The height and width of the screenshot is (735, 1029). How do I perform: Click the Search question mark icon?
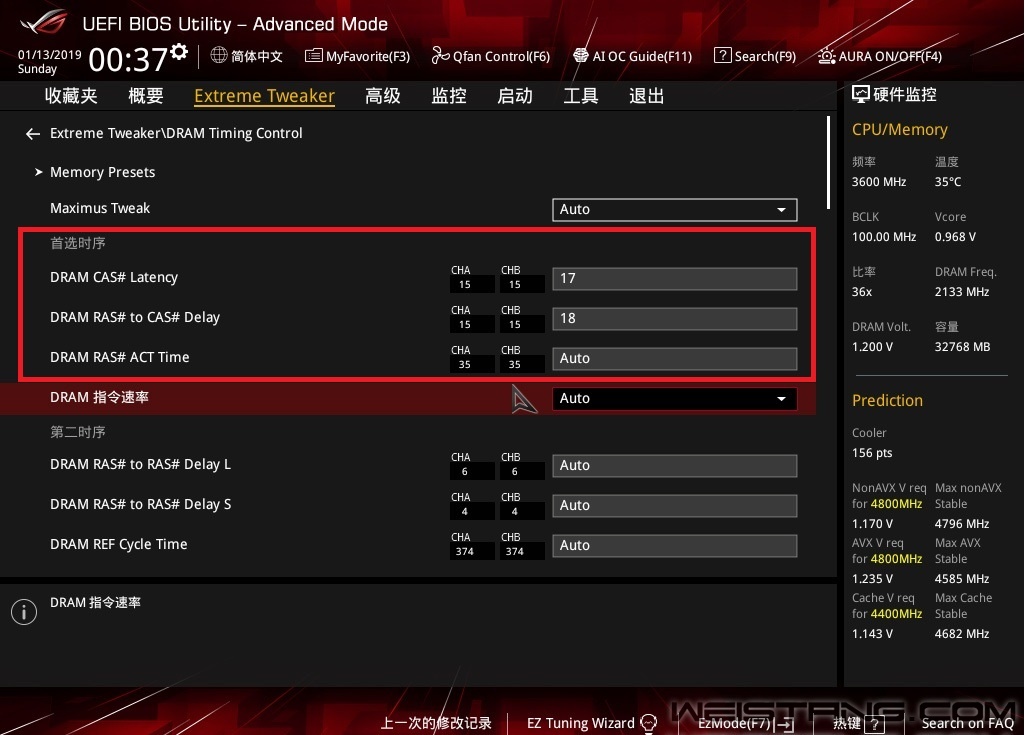[x=722, y=55]
